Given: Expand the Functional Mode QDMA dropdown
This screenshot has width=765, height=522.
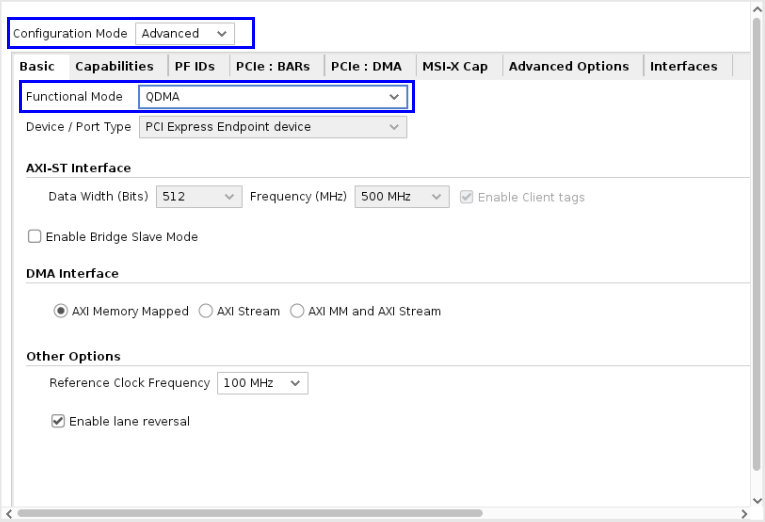Looking at the screenshot, I should point(272,97).
